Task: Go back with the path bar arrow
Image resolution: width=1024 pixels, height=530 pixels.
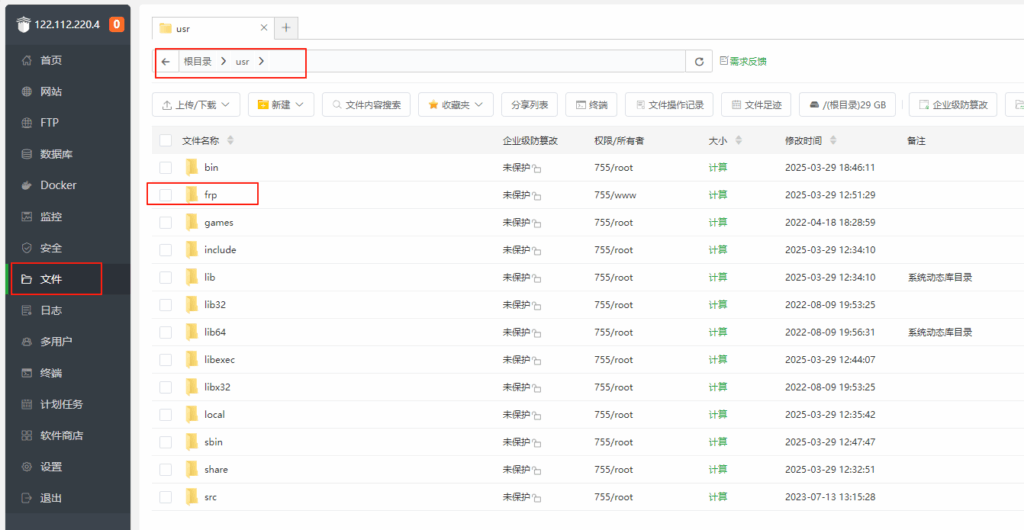Action: [x=166, y=61]
